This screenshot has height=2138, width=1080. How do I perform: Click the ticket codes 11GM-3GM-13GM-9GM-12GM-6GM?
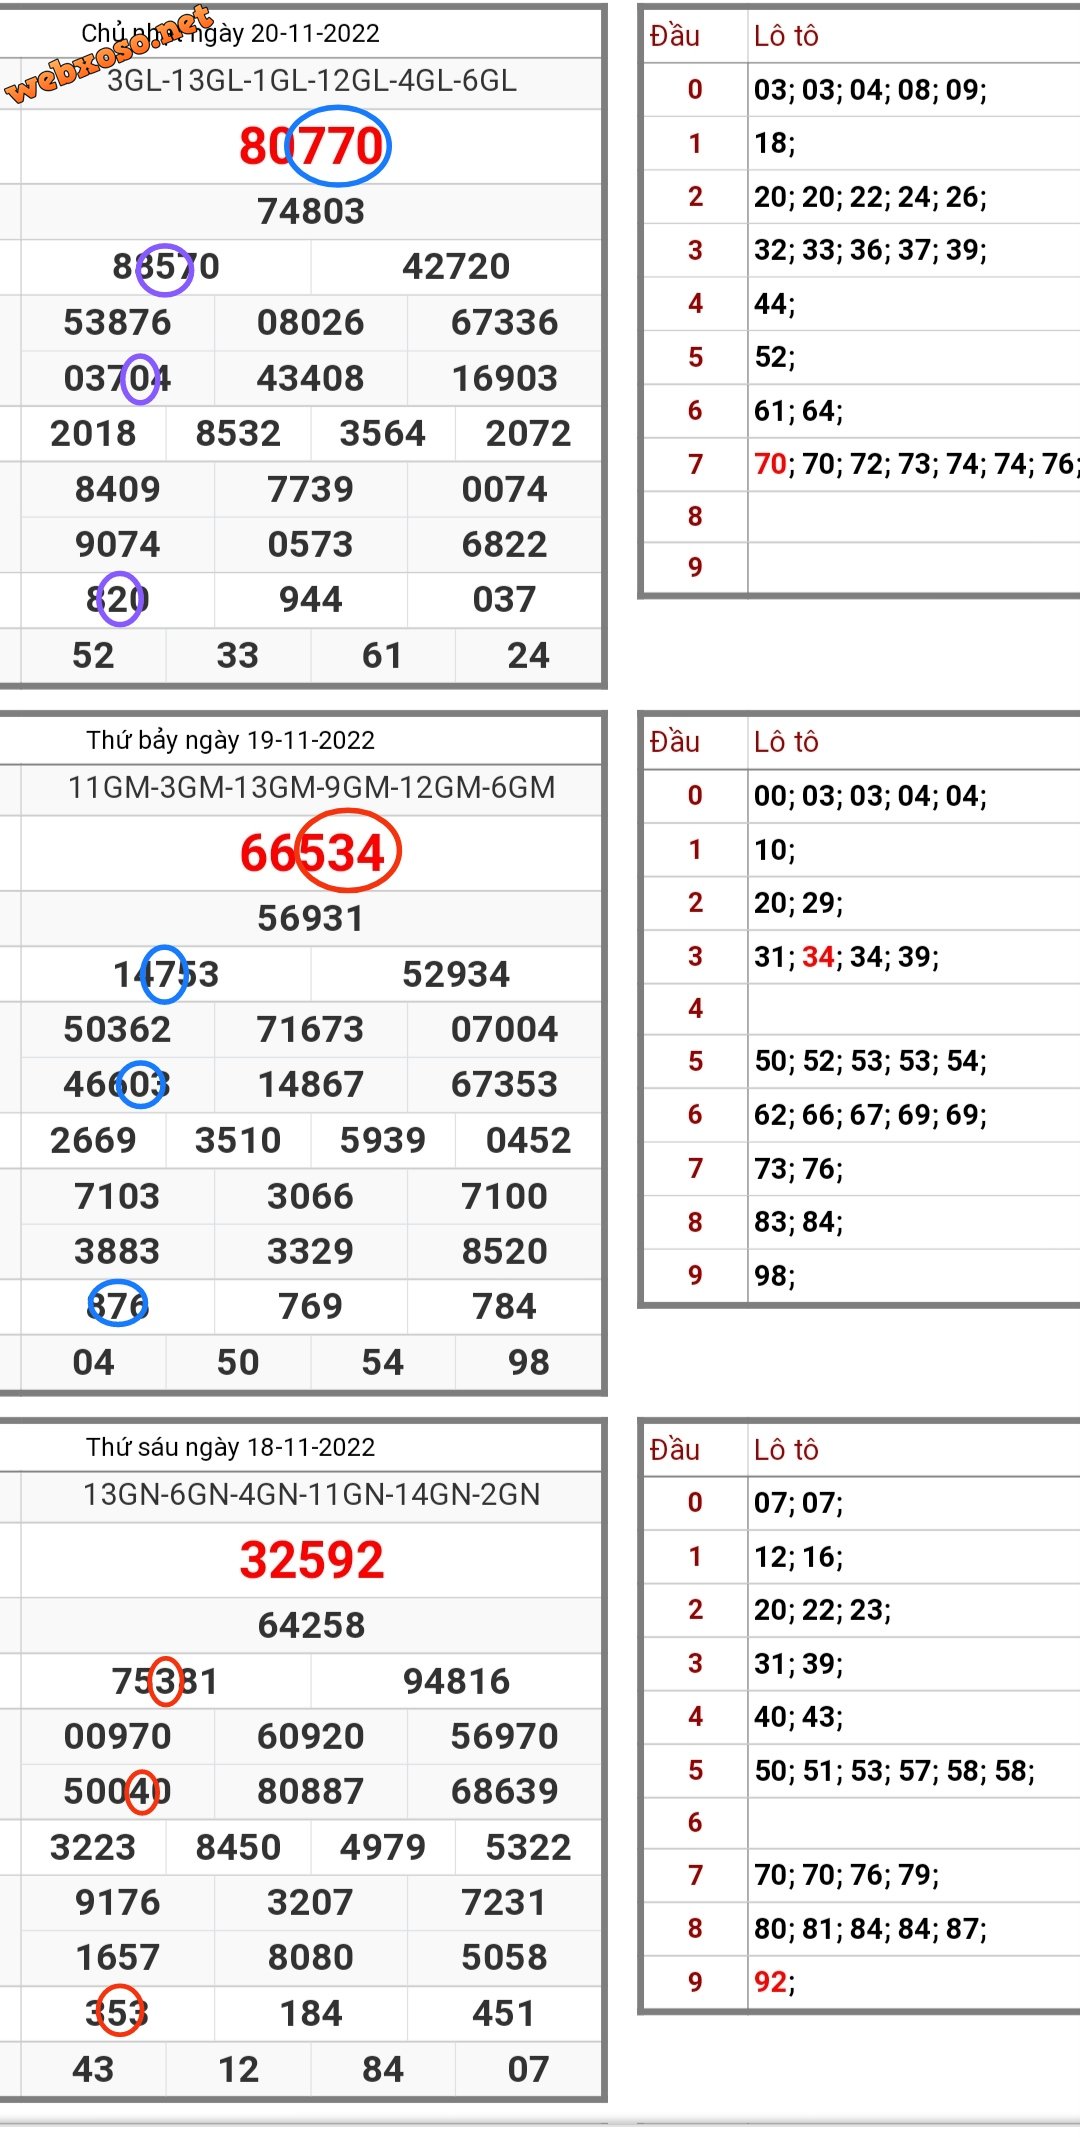312,788
